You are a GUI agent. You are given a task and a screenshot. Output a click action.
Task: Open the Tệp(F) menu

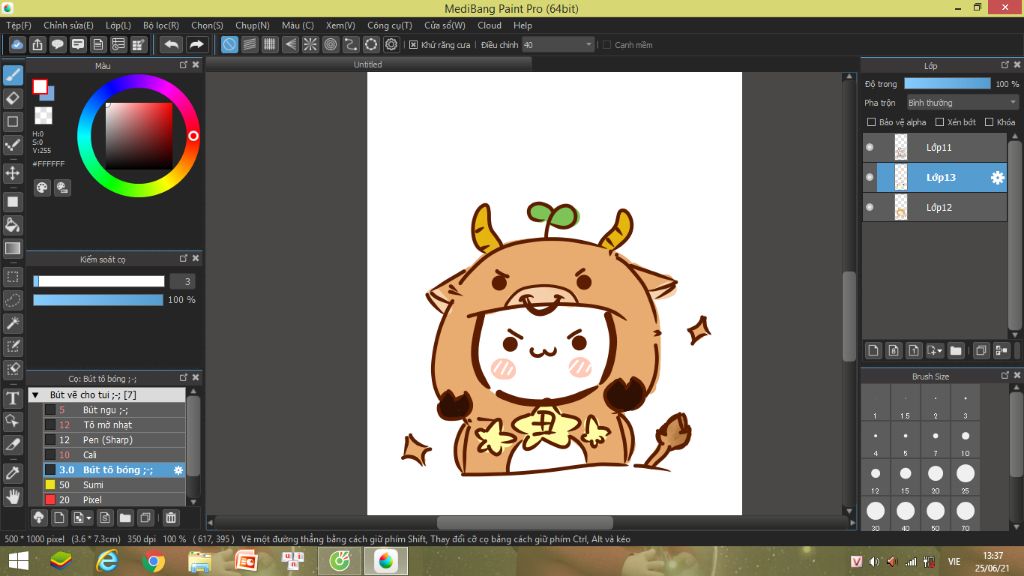[18, 25]
